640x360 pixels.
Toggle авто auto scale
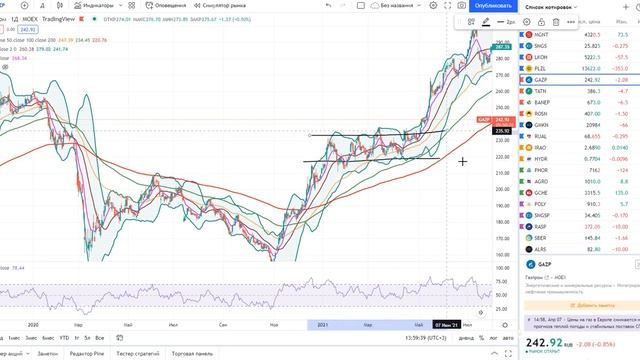508,338
